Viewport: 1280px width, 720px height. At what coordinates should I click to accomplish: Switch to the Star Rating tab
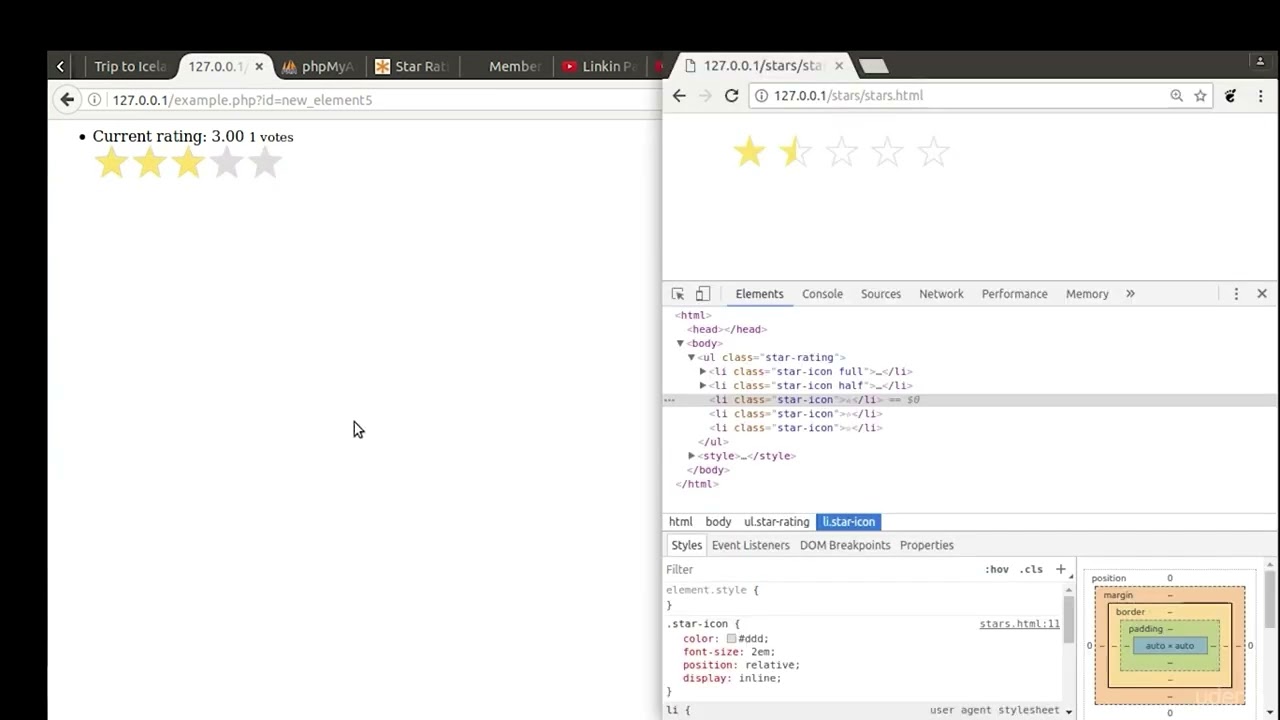(411, 67)
